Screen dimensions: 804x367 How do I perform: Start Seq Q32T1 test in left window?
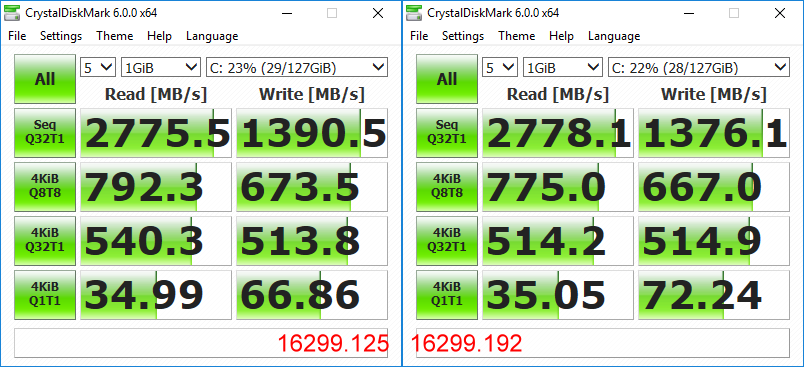pos(45,133)
